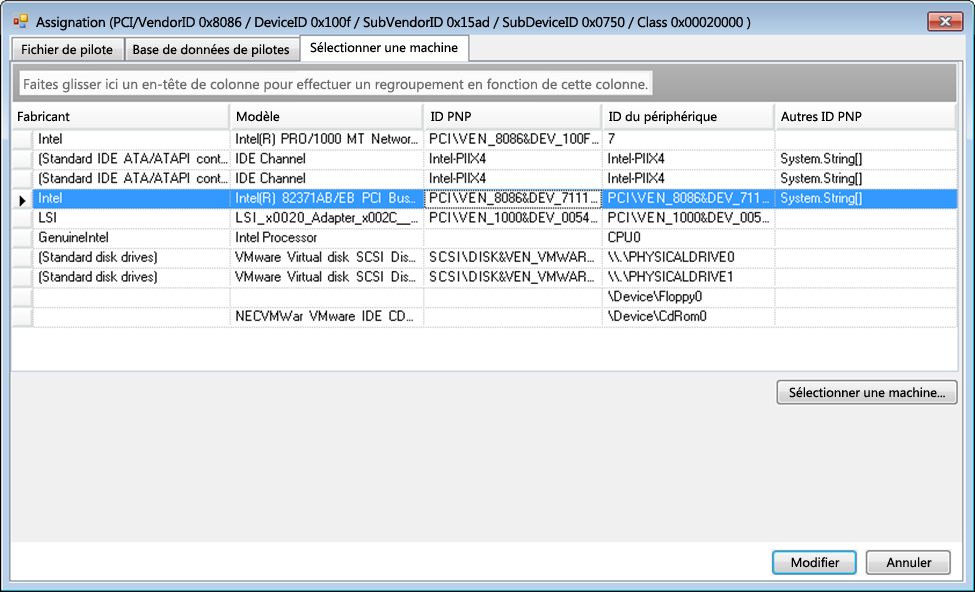
Task: Select the Sélectionner une machine tab
Action: [384, 48]
